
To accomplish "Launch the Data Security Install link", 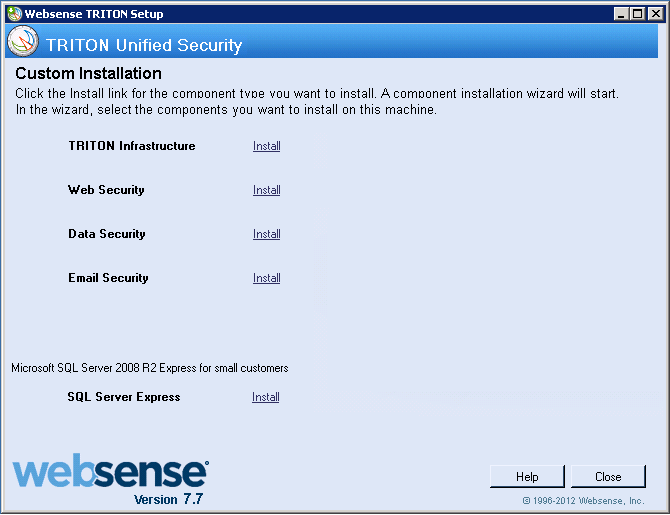I will [x=267, y=234].
